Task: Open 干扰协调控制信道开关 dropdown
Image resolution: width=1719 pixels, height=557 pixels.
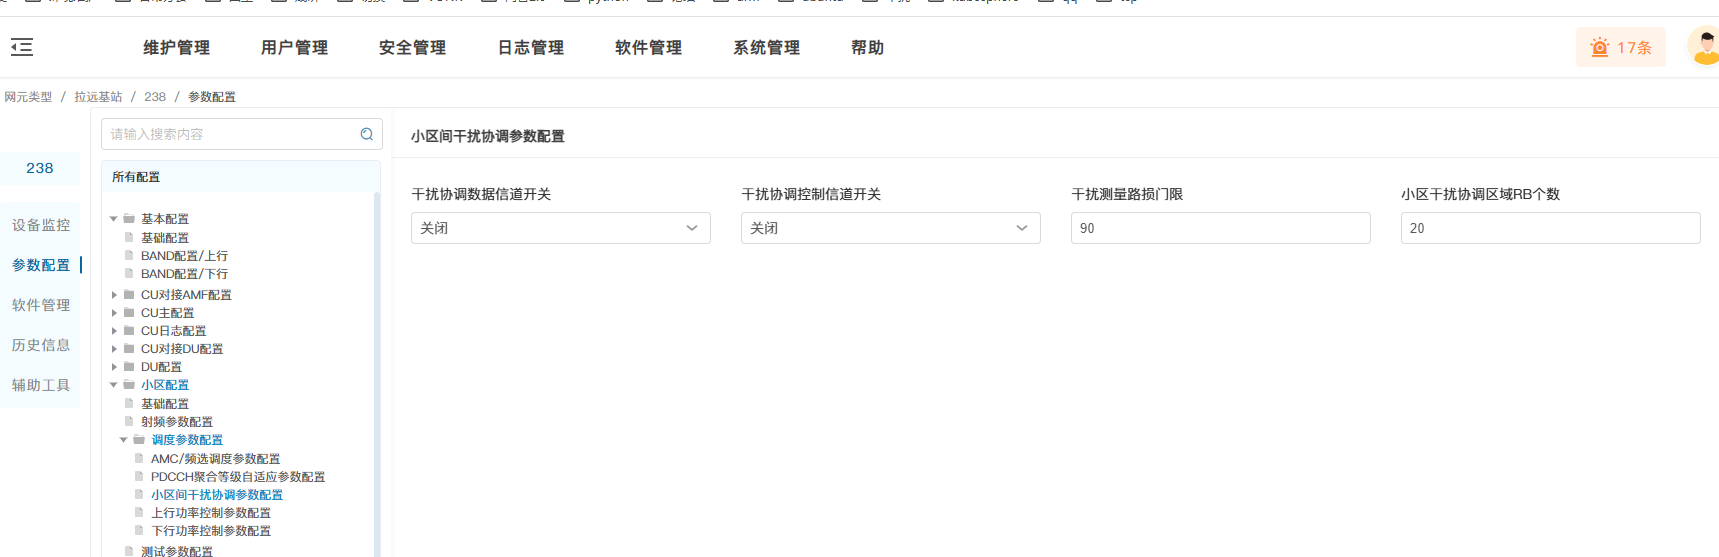Action: 890,228
